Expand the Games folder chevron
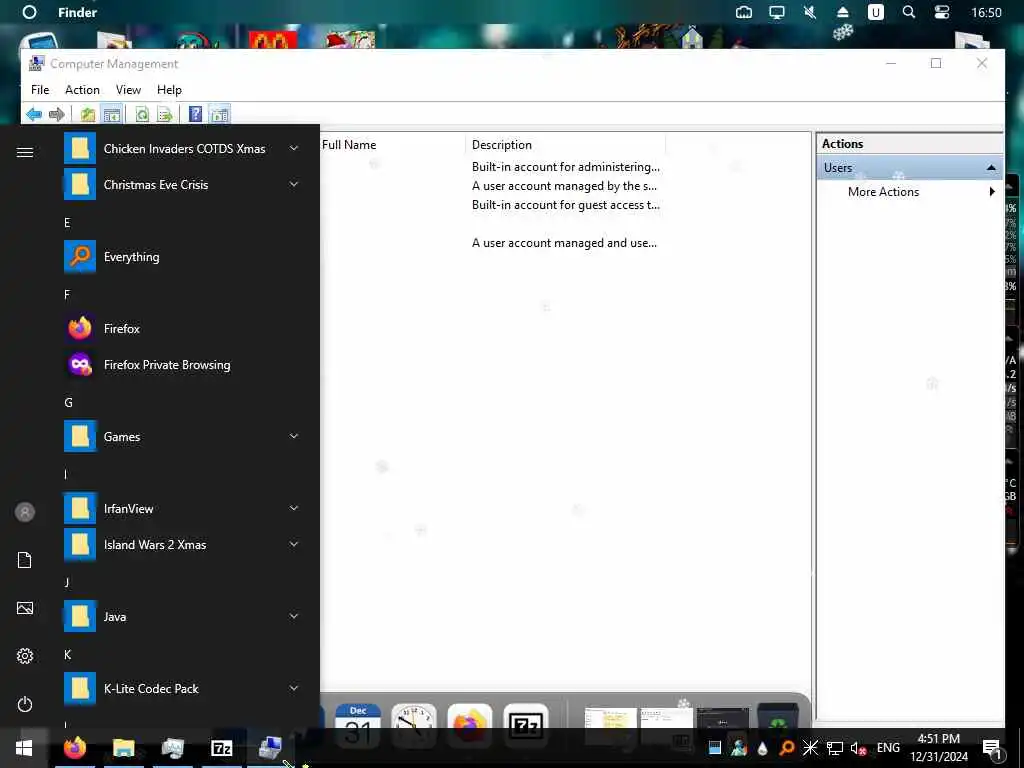1024x768 pixels. pos(294,436)
